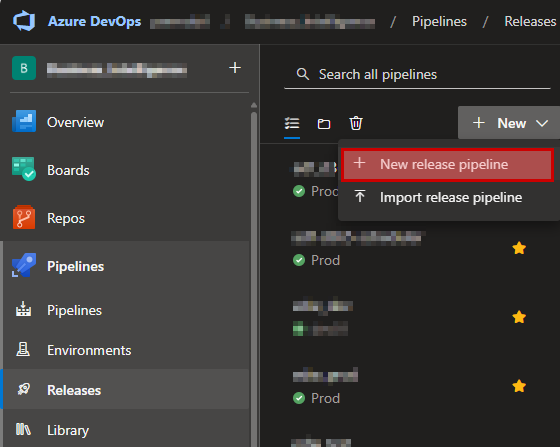Click fourth pipeline's green Prod check icon

pos(299,398)
